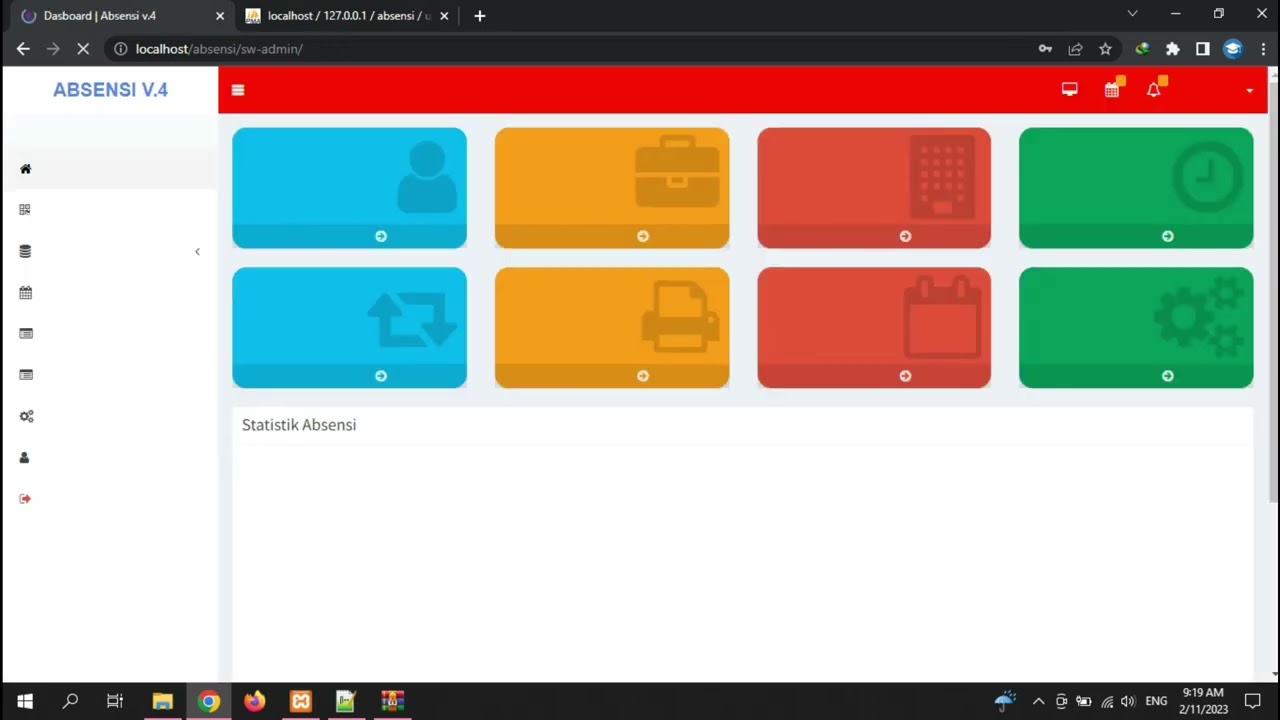Open the green card with clock icon

1136,188
